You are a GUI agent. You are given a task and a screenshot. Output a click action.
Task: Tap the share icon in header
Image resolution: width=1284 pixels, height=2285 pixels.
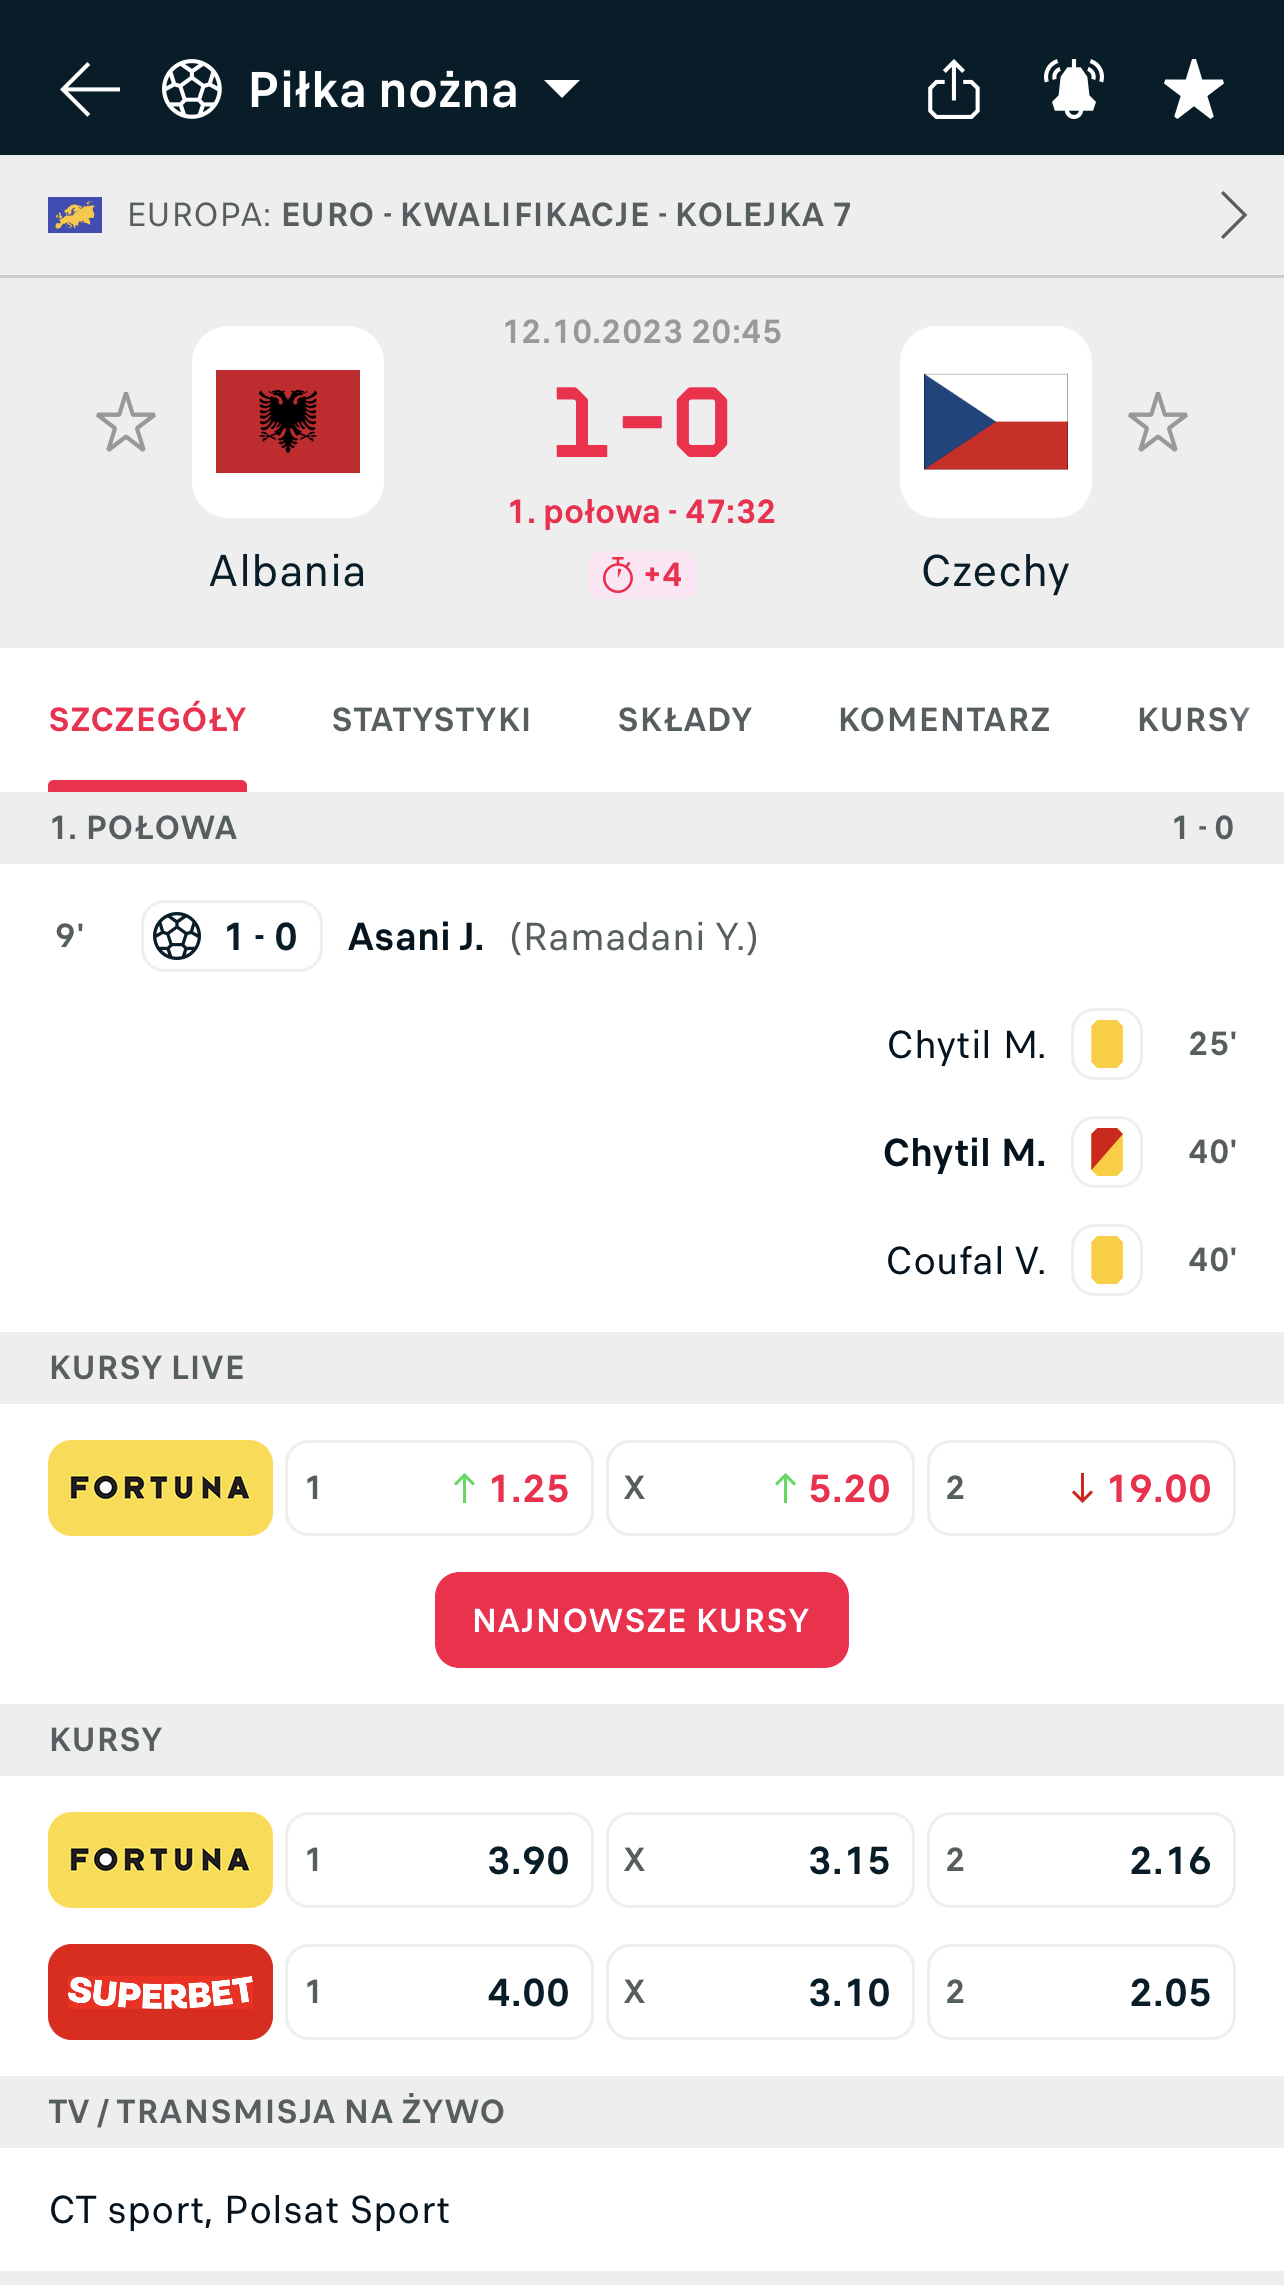(x=953, y=90)
